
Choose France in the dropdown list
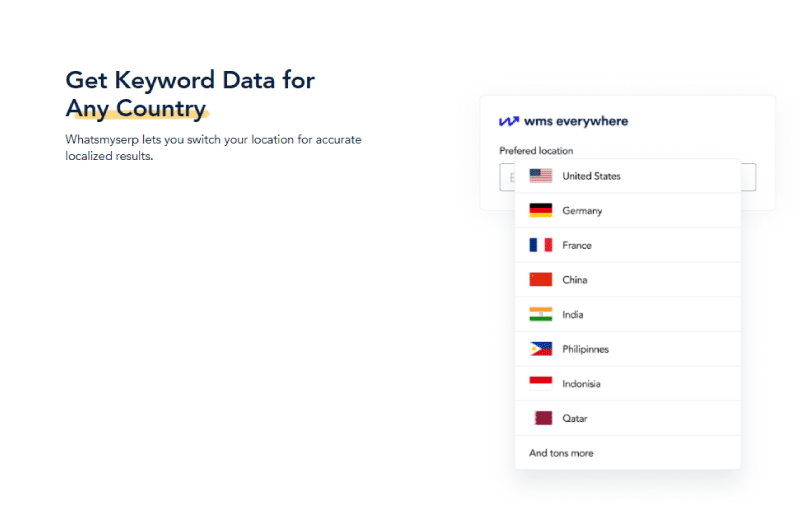click(x=628, y=245)
